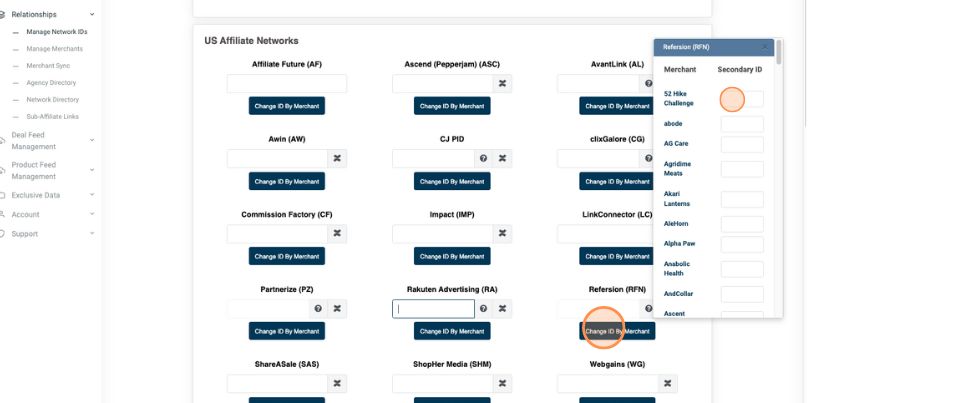Collapse the Relationships sidebar section

92,15
